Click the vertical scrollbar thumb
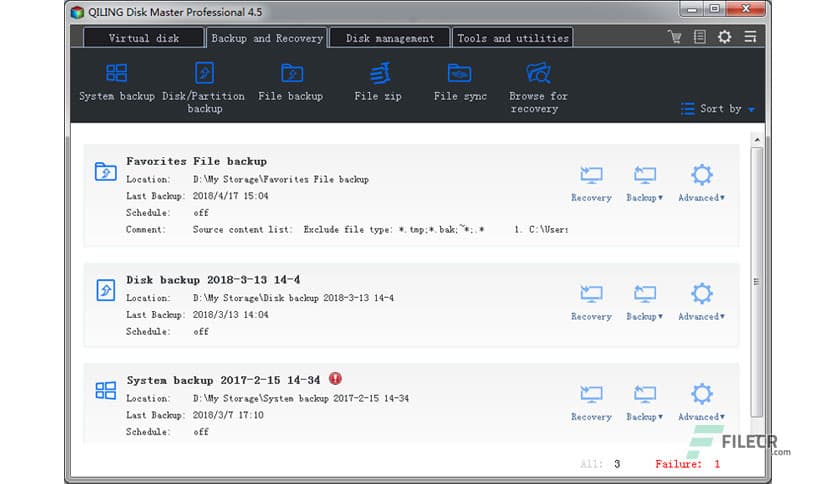Viewport: 836px width, 484px height. click(757, 281)
